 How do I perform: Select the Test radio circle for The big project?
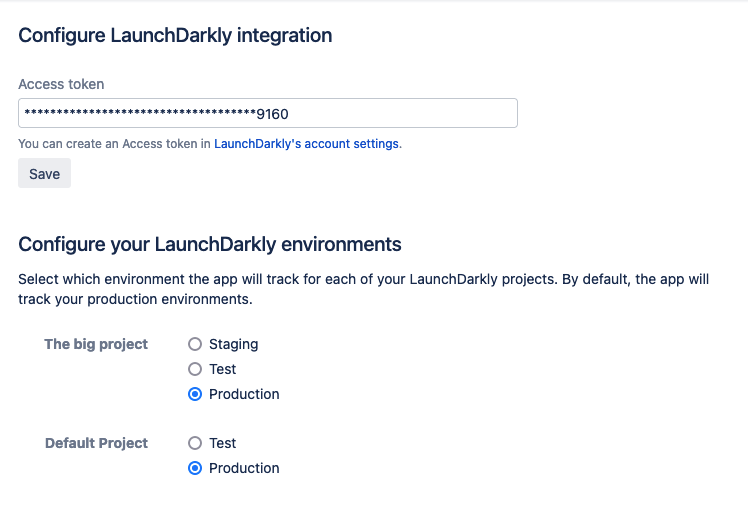[x=195, y=369]
